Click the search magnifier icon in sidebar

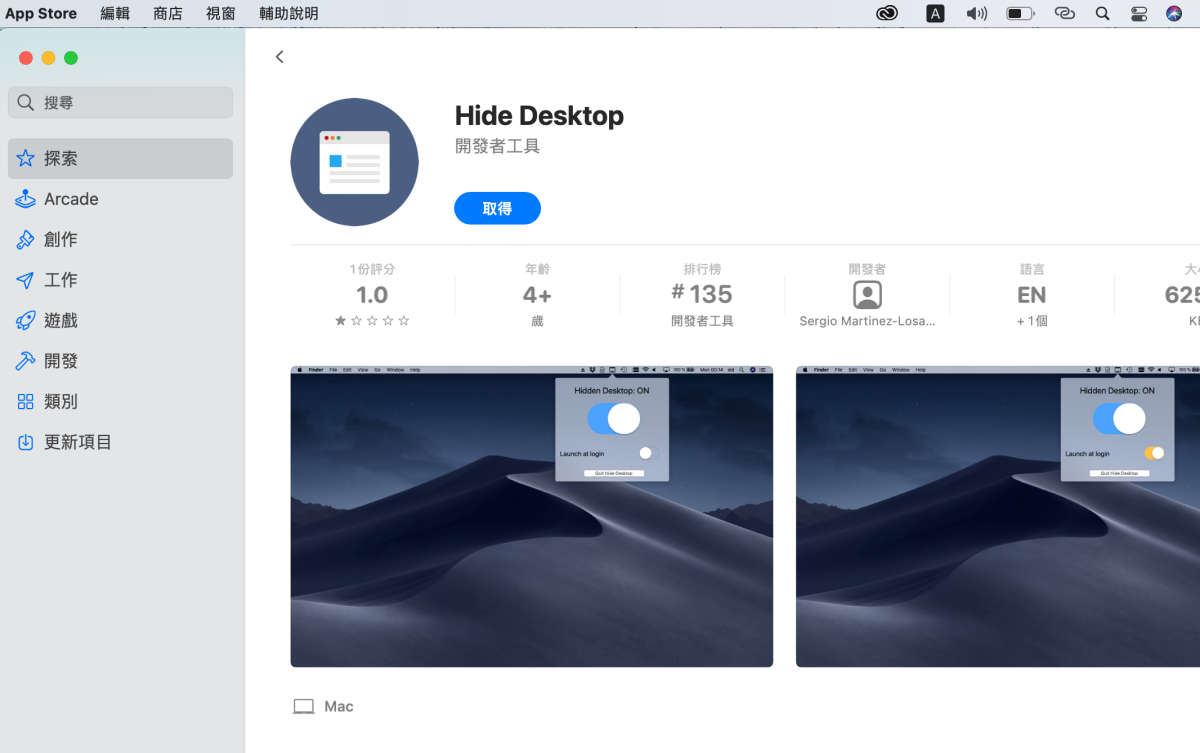point(27,102)
